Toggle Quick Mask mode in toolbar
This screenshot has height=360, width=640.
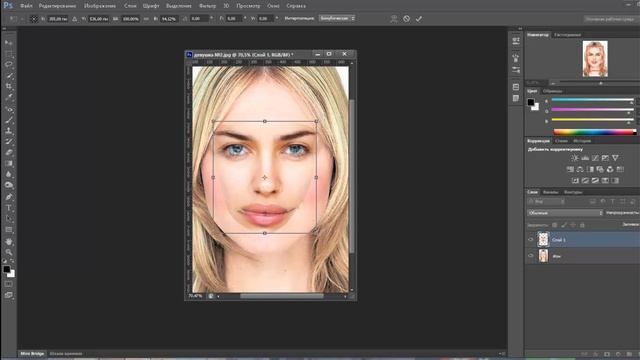pyautogui.click(x=9, y=284)
